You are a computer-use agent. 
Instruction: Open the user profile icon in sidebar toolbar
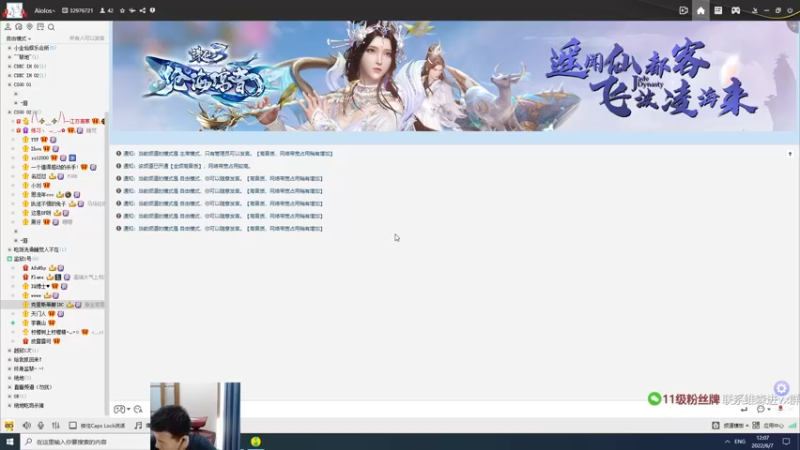8,27
